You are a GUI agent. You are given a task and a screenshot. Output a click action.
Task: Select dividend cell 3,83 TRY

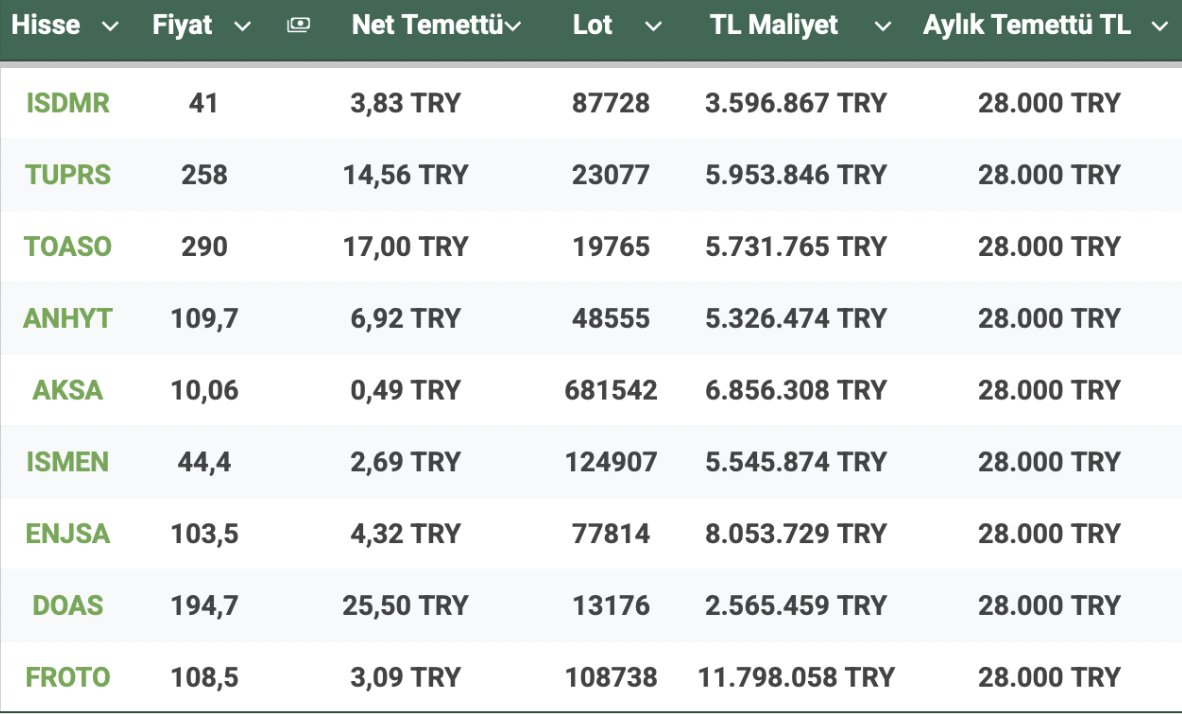click(x=406, y=103)
